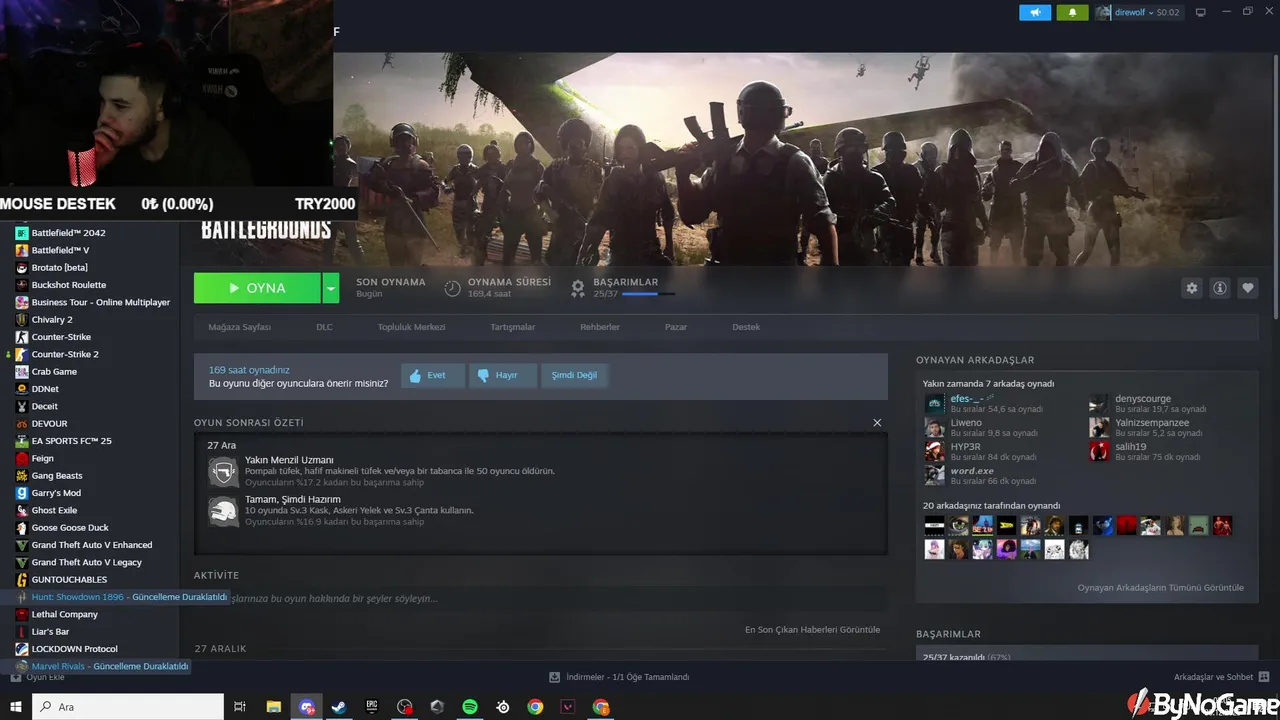Go to Topluluk Merkezi tab
The height and width of the screenshot is (720, 1280).
point(411,327)
